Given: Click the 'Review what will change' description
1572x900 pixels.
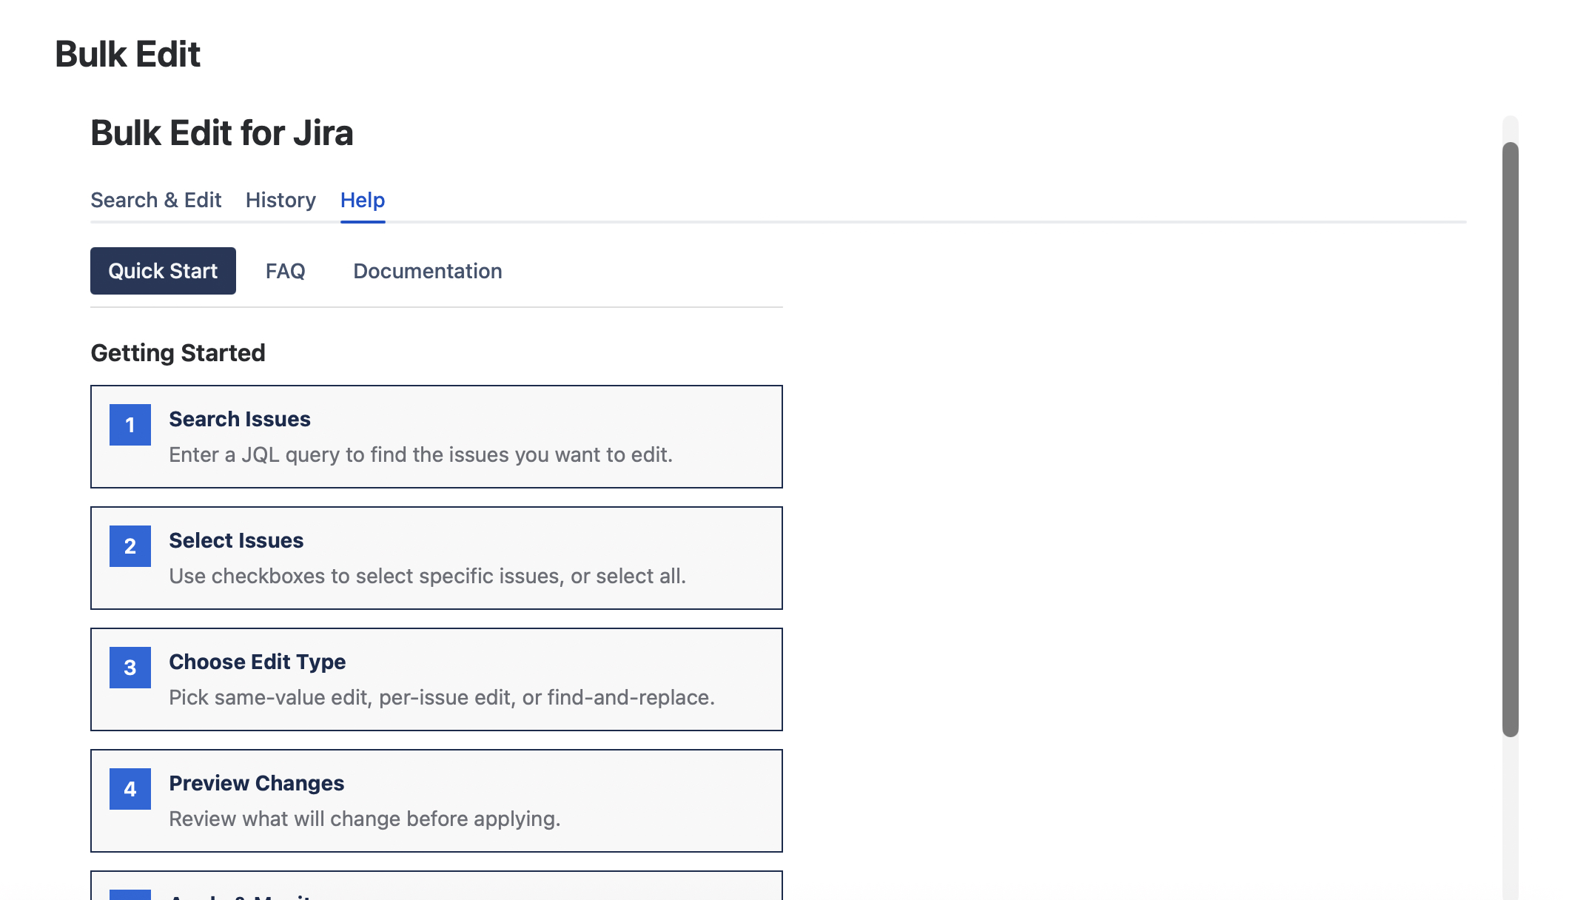Looking at the screenshot, I should click(365, 819).
